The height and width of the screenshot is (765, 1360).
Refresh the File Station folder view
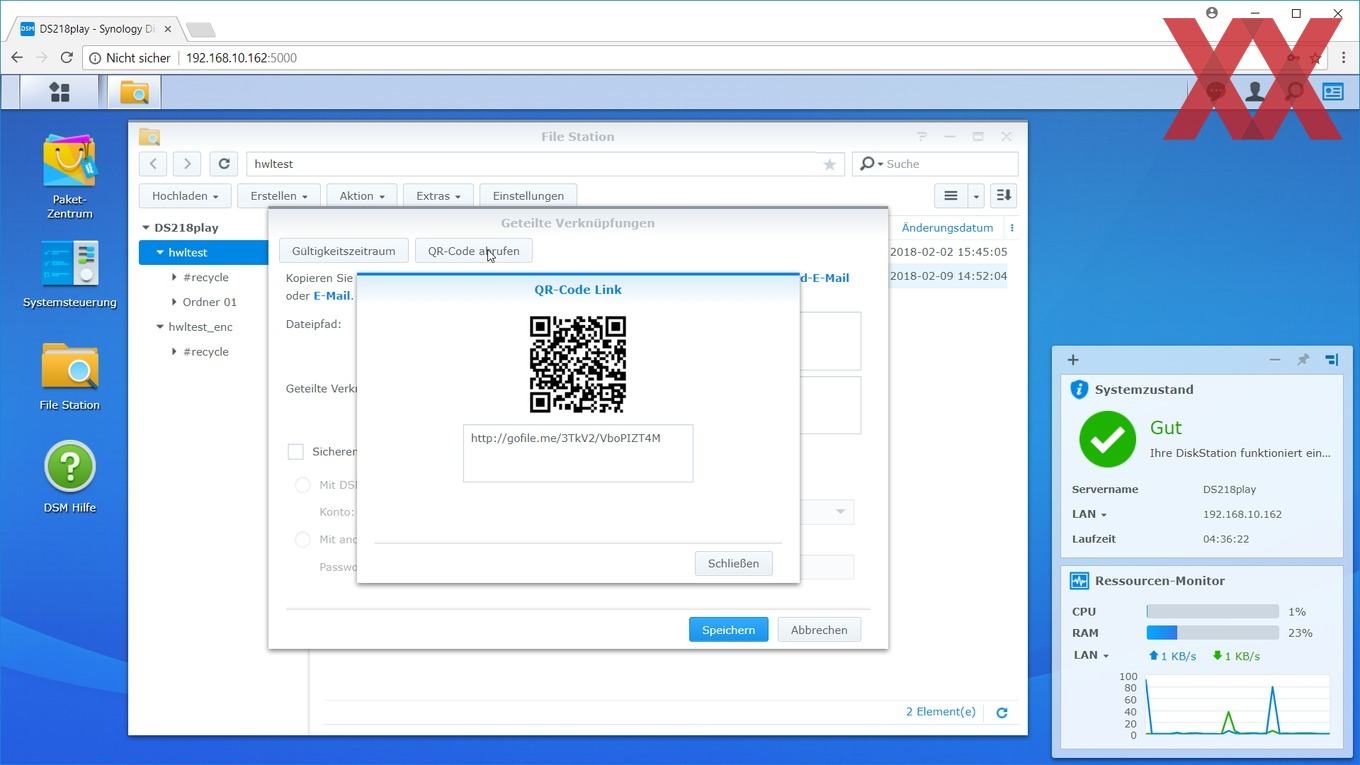click(224, 164)
